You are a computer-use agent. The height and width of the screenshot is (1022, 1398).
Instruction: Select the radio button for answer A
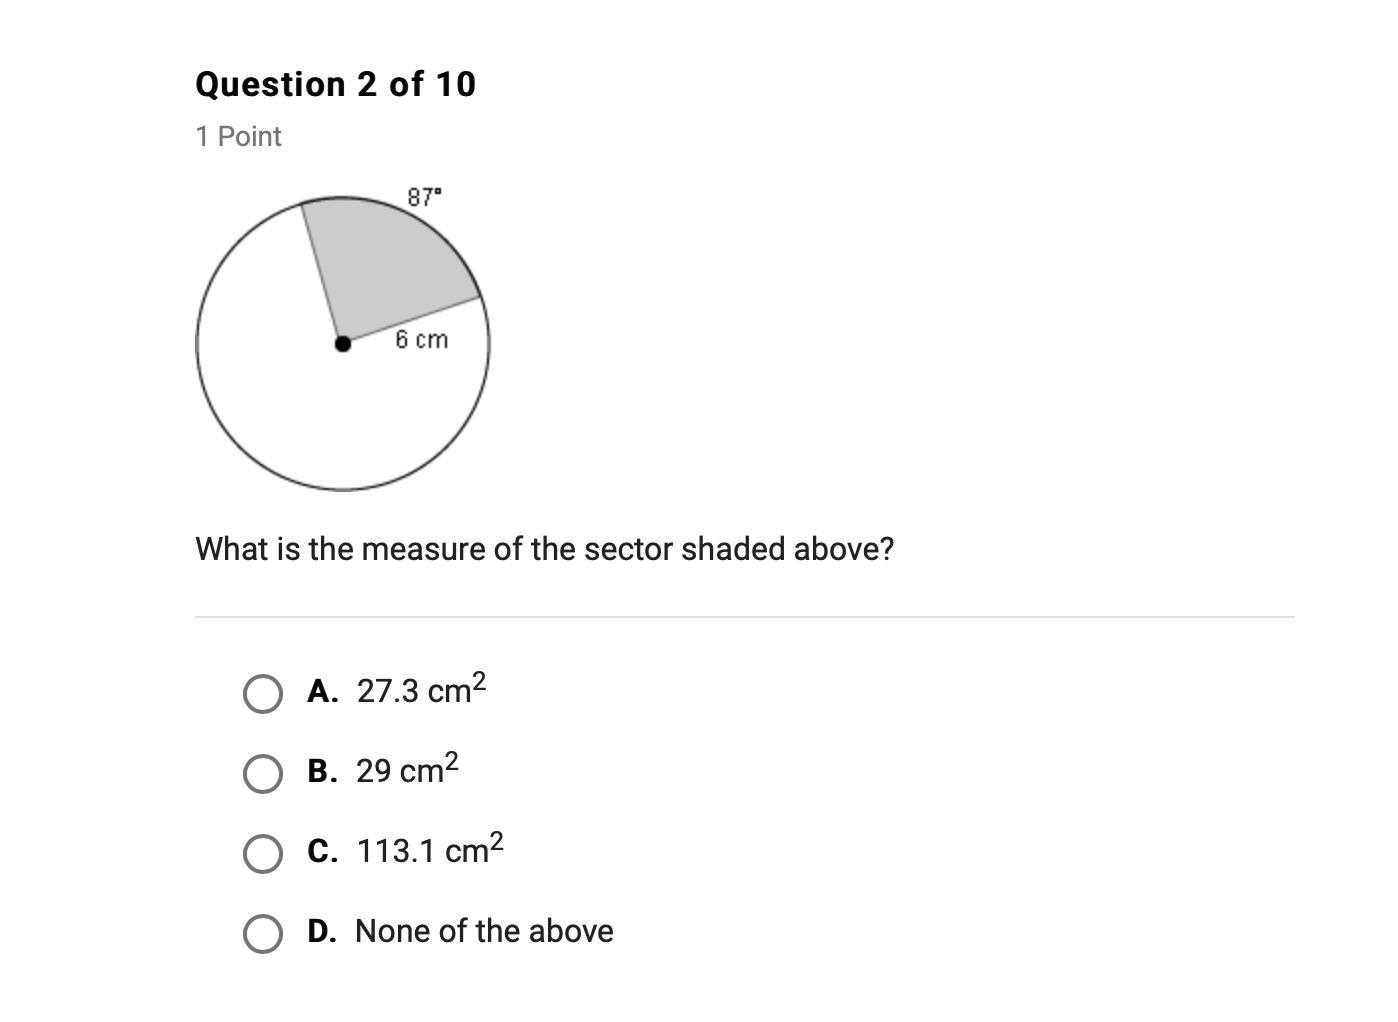coord(262,693)
